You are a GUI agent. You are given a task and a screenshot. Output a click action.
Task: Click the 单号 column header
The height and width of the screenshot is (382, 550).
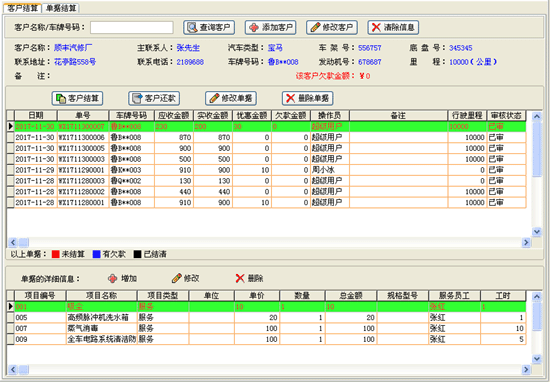(83, 115)
